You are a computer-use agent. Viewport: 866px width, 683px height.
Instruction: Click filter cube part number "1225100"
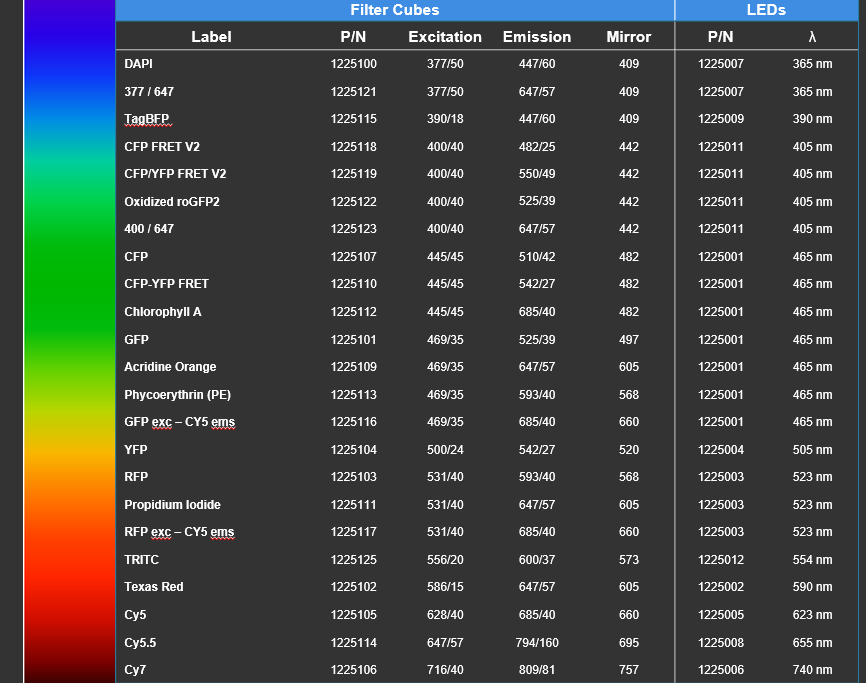tap(353, 64)
